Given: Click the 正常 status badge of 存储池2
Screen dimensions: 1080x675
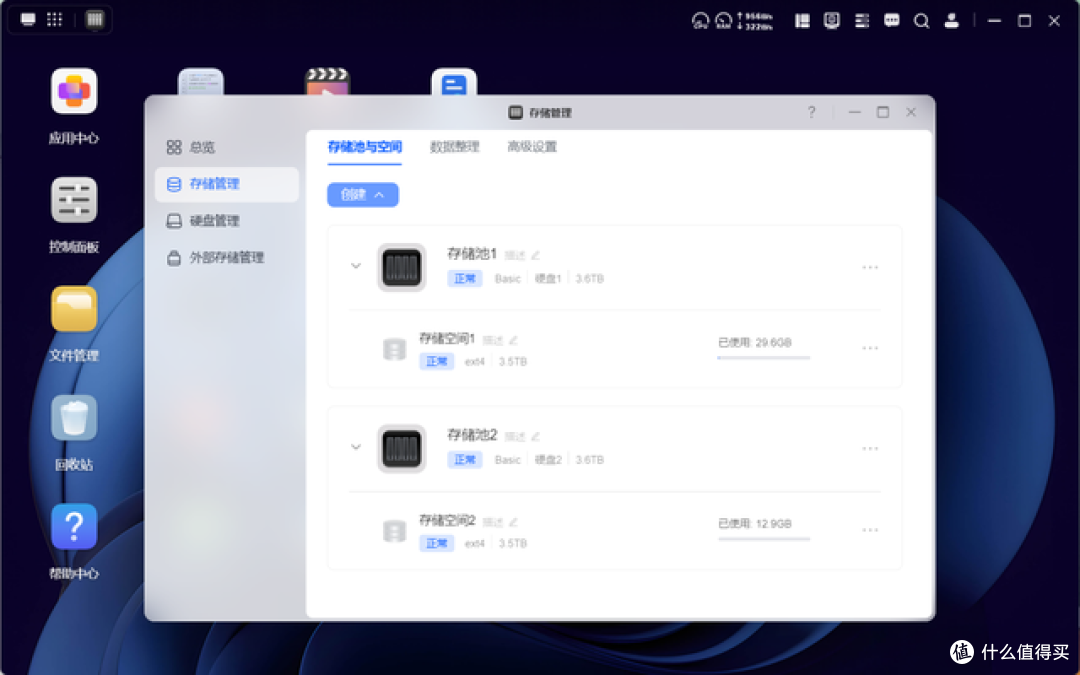Looking at the screenshot, I should tap(465, 459).
